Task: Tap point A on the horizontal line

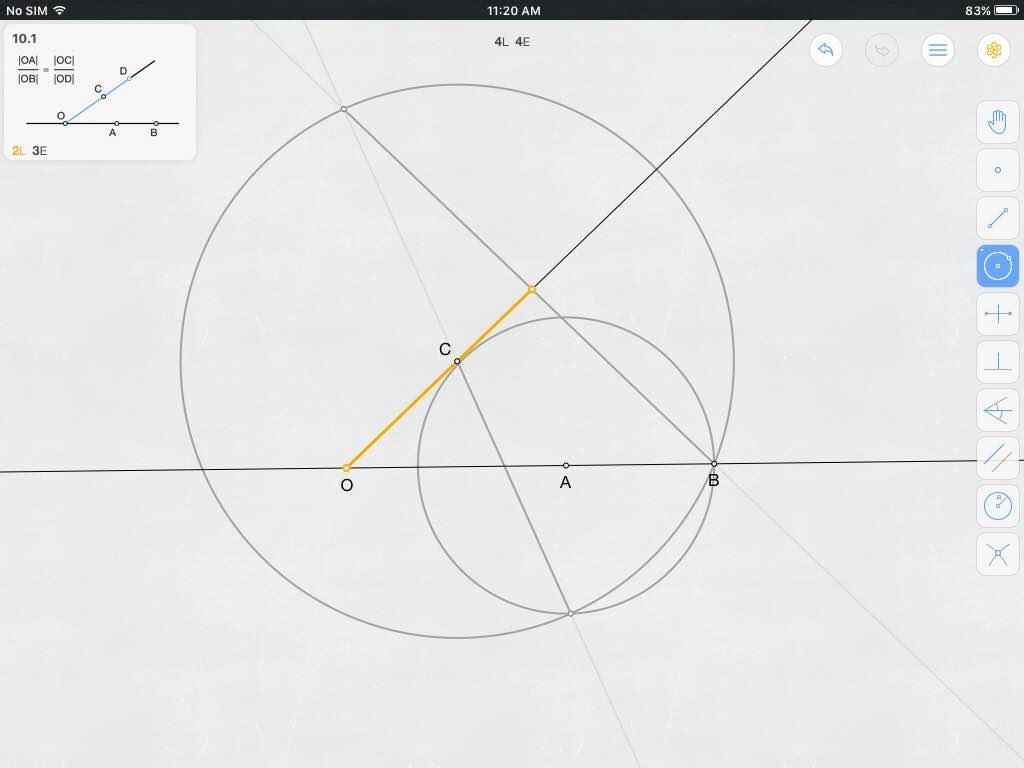Action: 566,465
